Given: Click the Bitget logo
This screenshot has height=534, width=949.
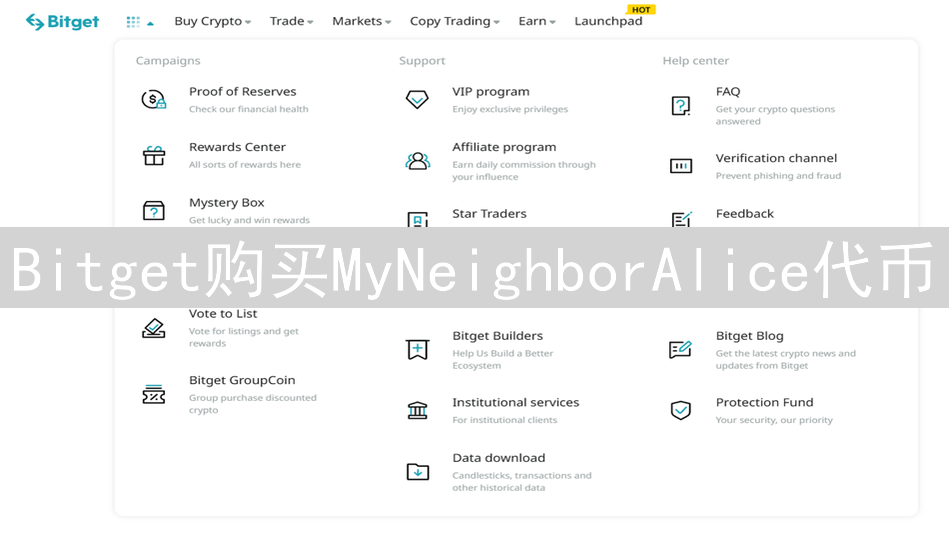Looking at the screenshot, I should pyautogui.click(x=62, y=22).
